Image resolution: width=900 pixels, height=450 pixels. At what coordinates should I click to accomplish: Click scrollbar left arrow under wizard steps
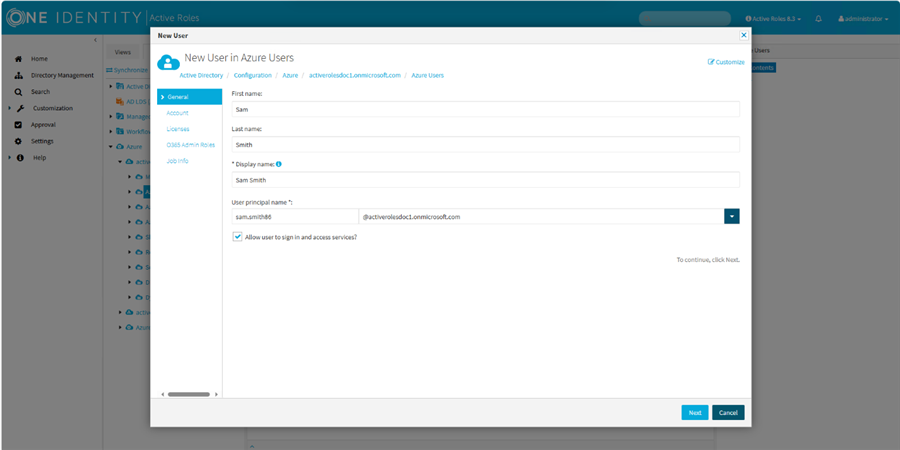click(x=162, y=394)
